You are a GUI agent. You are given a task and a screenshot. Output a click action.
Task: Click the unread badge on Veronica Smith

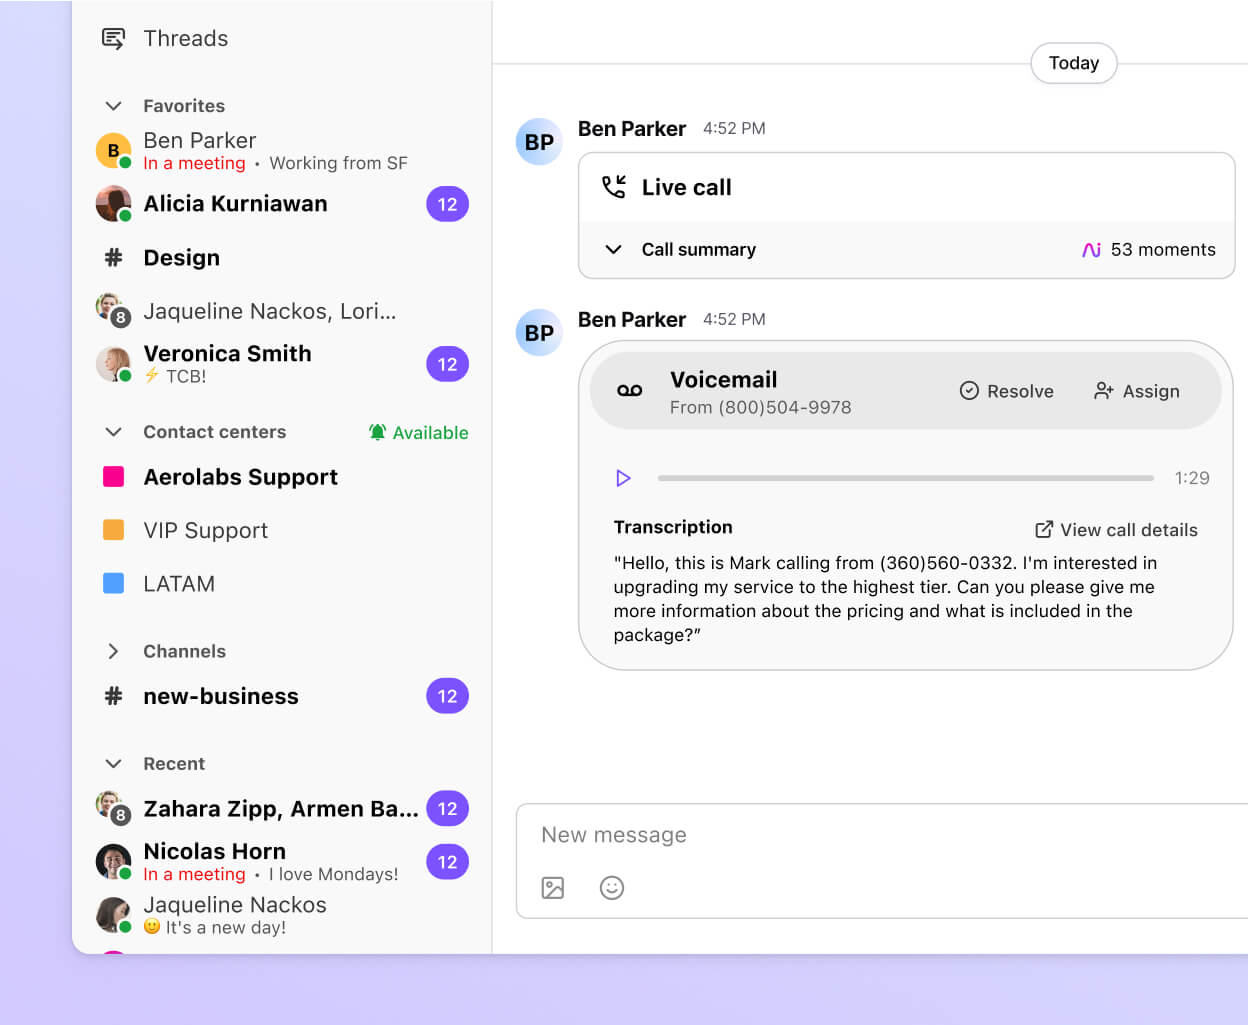(447, 364)
